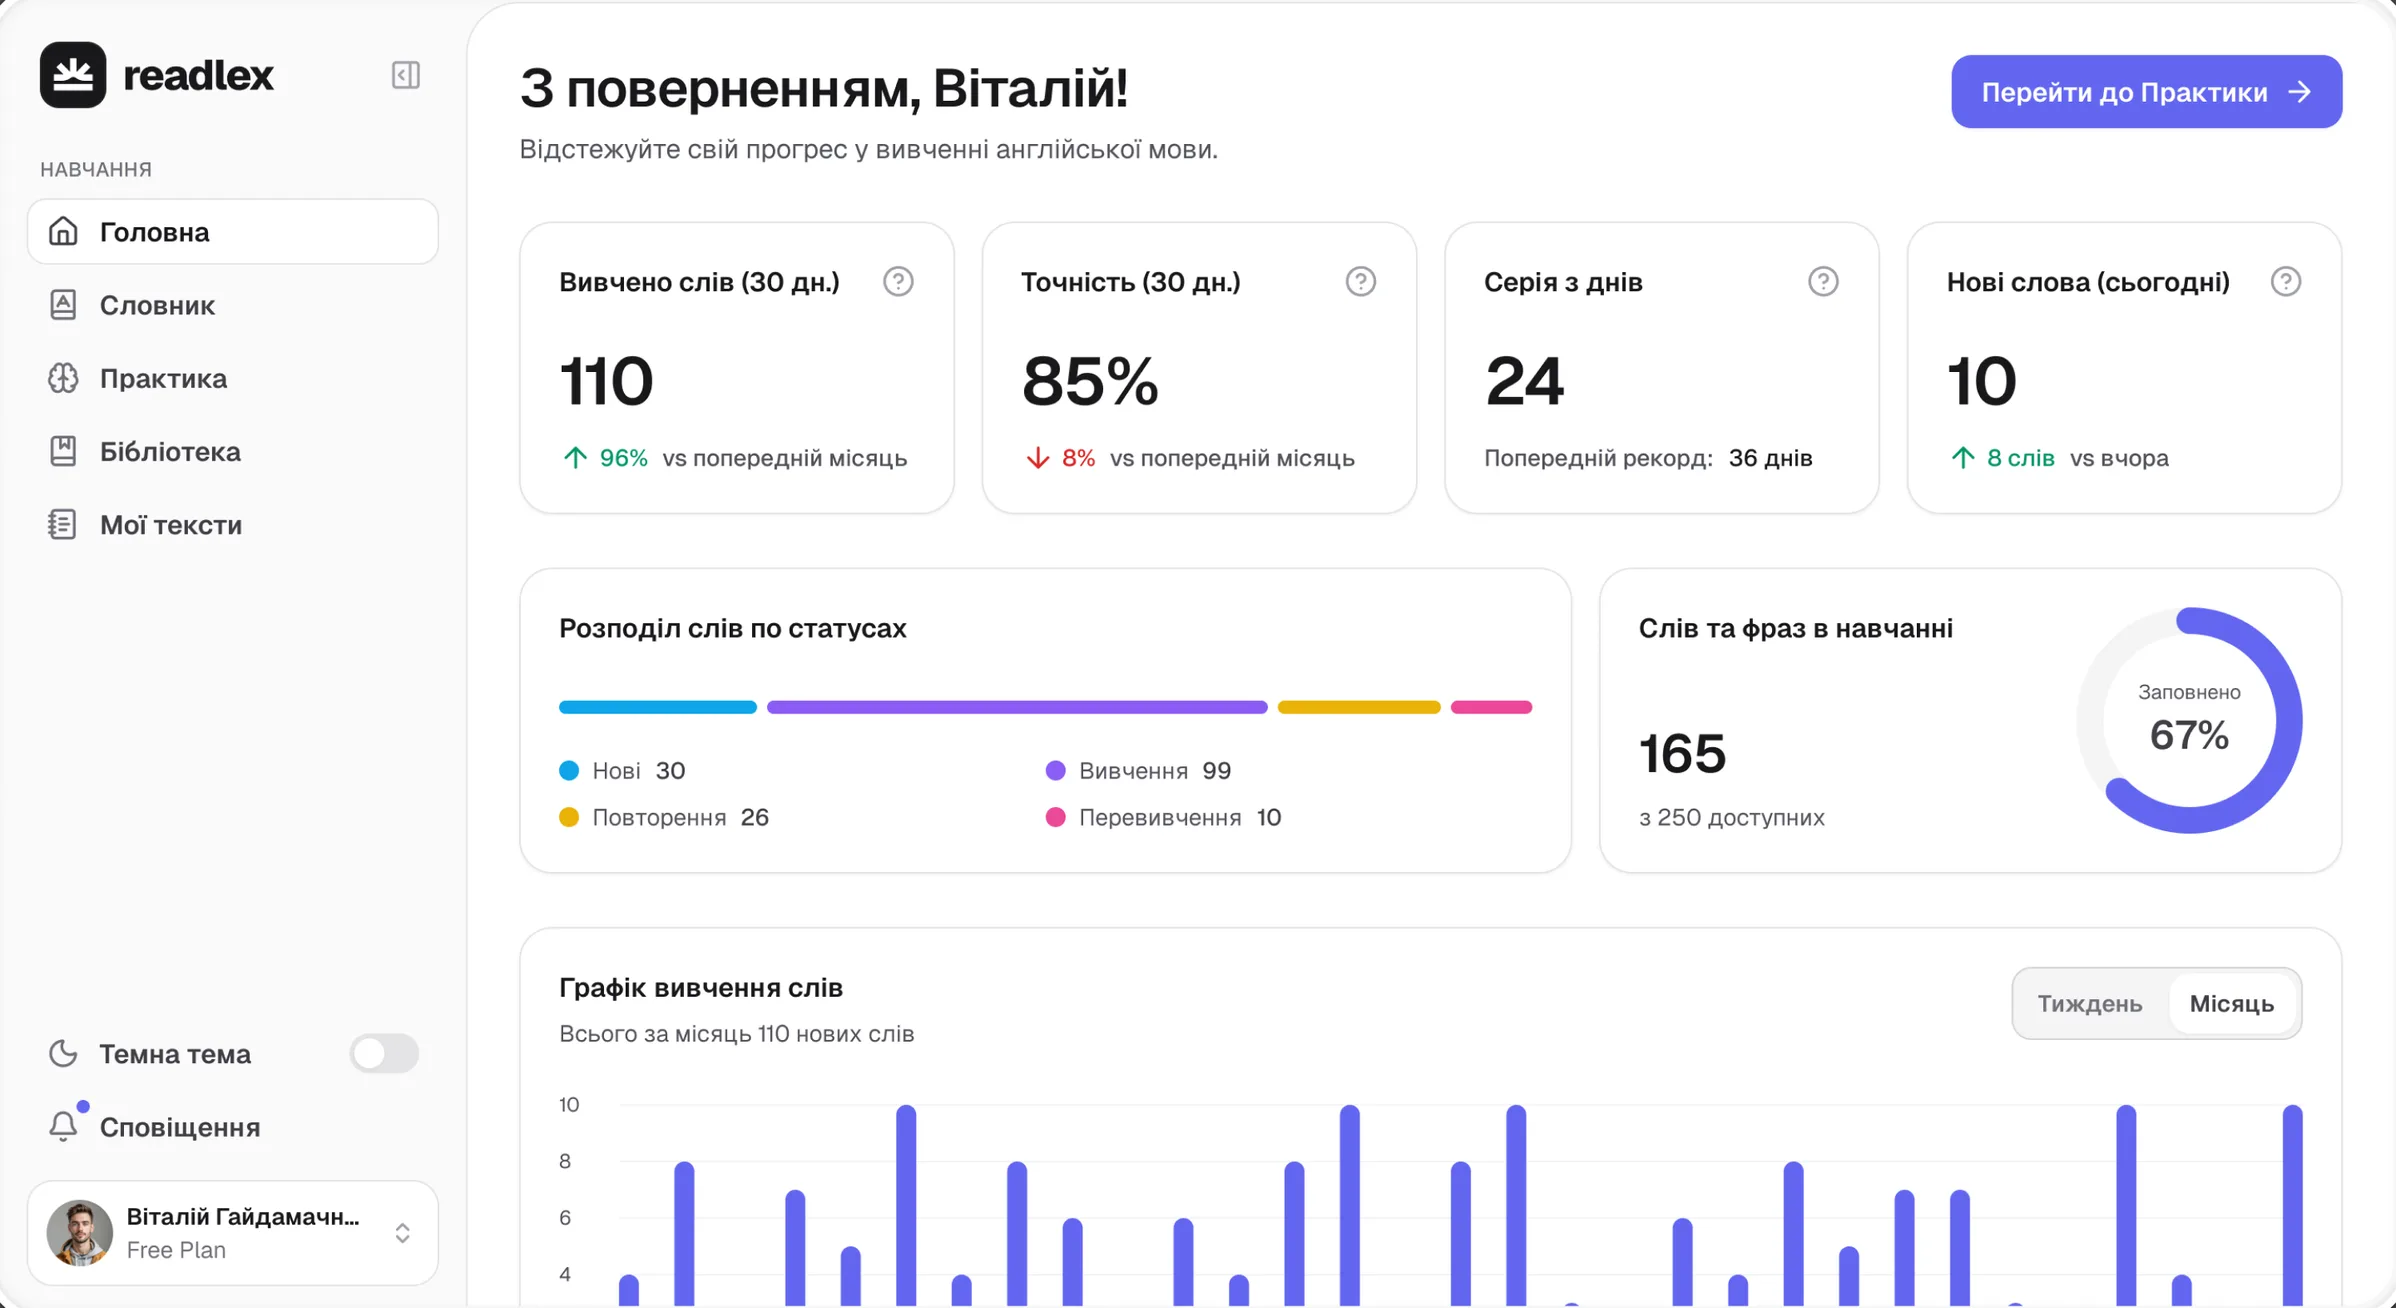
Task: Click the blue Нові status bar segment
Action: [x=658, y=707]
